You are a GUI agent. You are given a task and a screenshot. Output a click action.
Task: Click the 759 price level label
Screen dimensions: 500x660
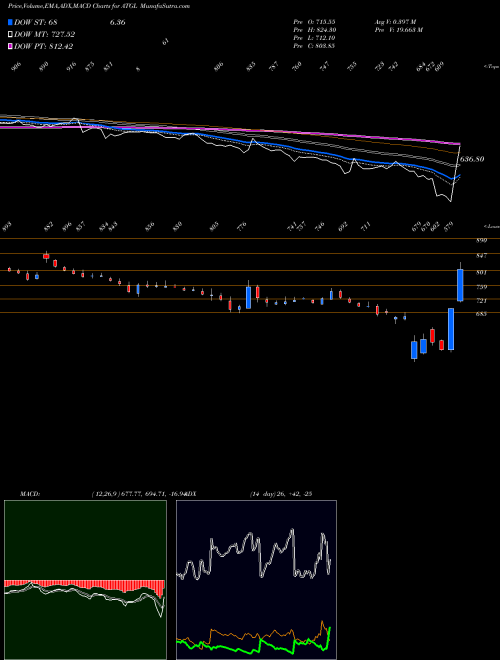tap(482, 287)
